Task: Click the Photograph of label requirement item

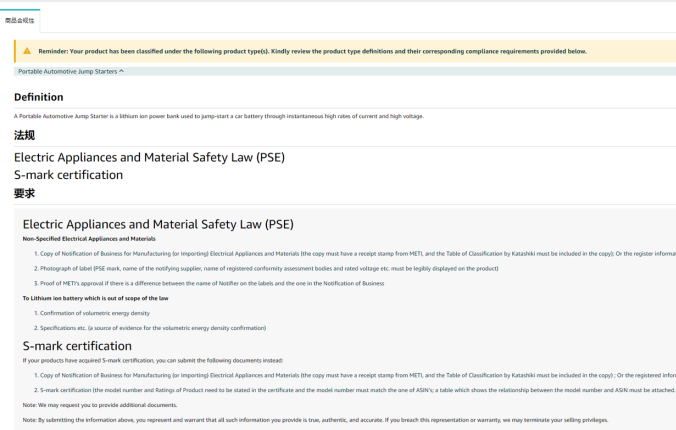Action: 266,268
